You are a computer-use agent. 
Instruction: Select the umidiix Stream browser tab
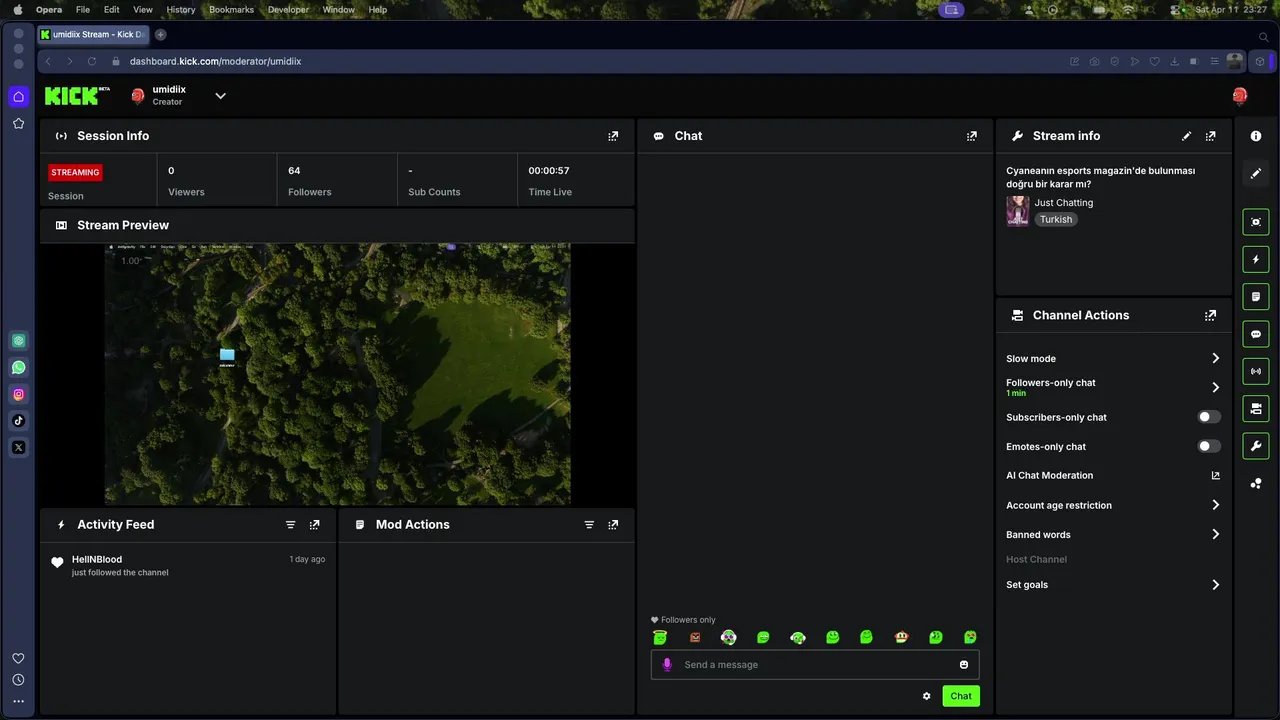93,34
